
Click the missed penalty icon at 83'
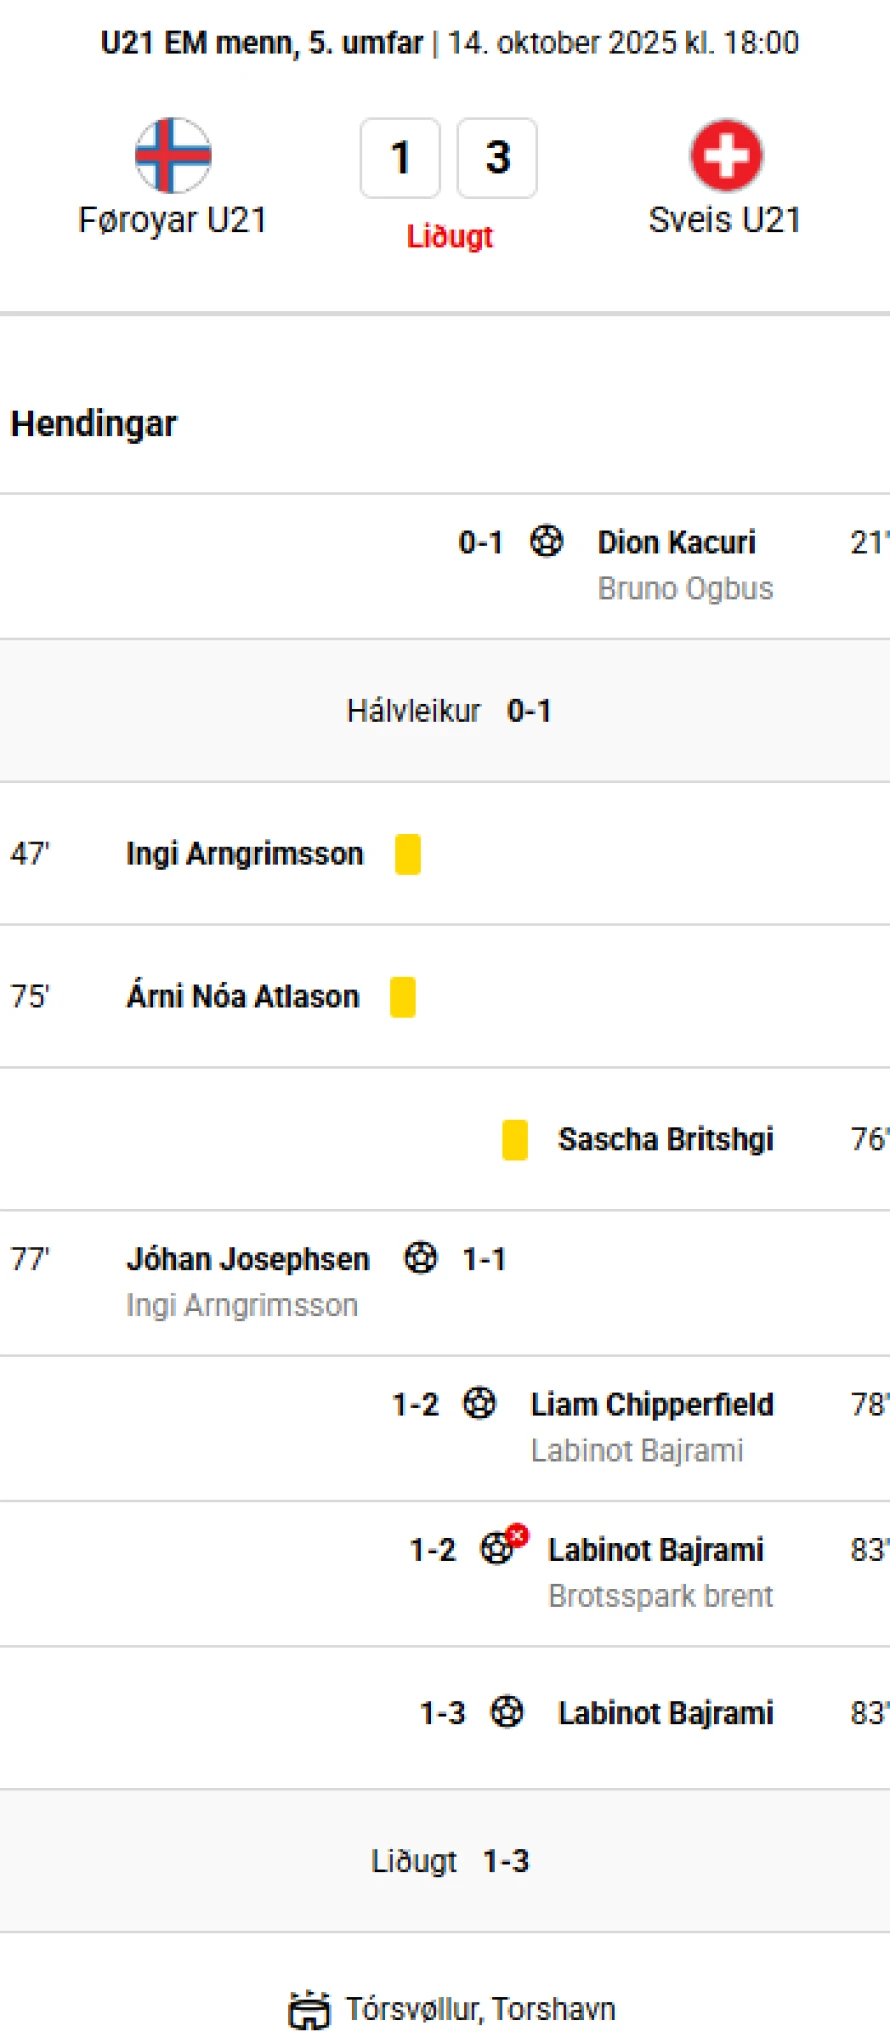tap(500, 1548)
